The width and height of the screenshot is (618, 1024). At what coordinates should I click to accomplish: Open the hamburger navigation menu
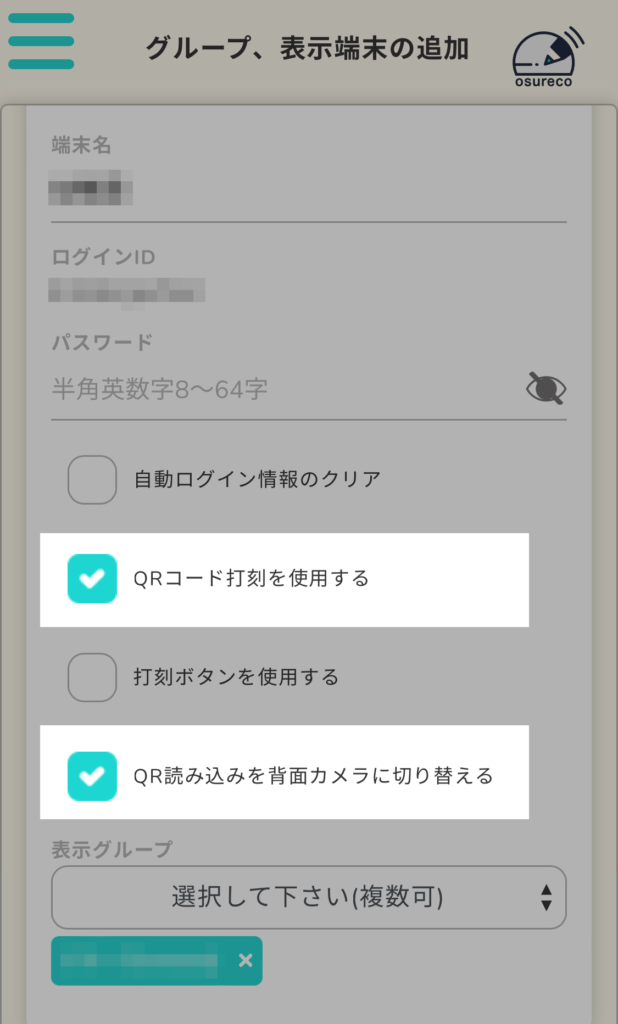tap(41, 41)
